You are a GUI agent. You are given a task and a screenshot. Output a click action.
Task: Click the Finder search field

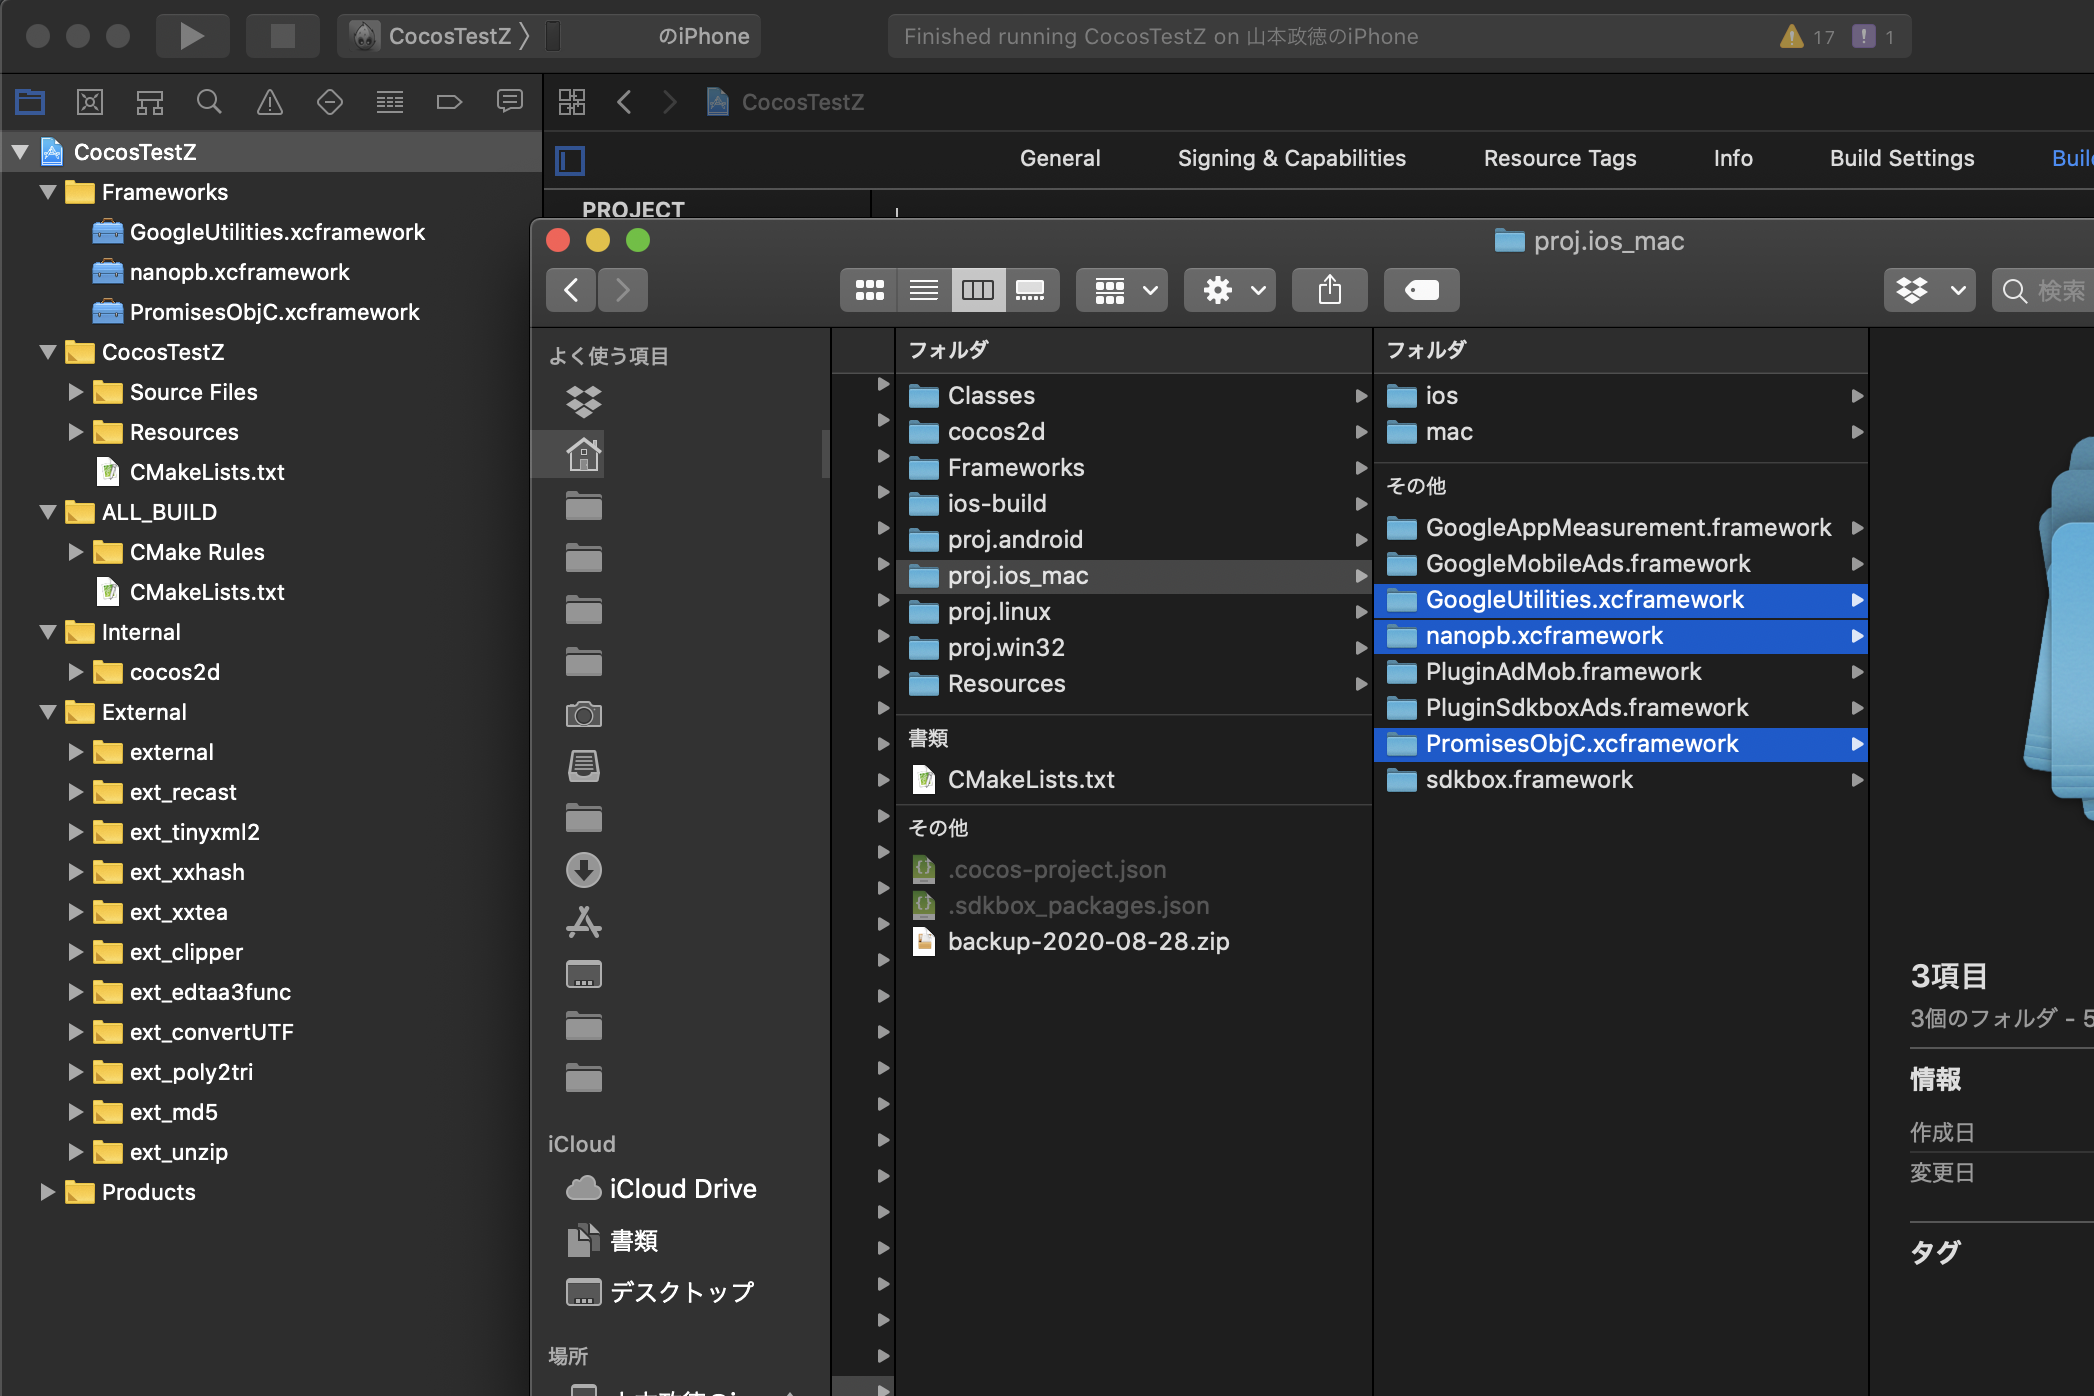point(2045,290)
